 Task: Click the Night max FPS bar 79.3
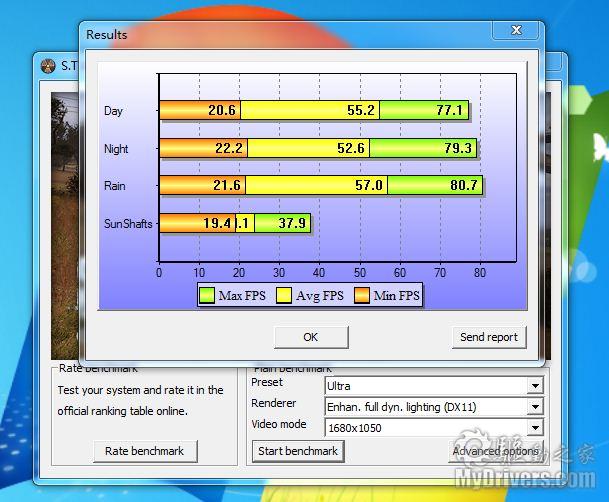[x=423, y=148]
